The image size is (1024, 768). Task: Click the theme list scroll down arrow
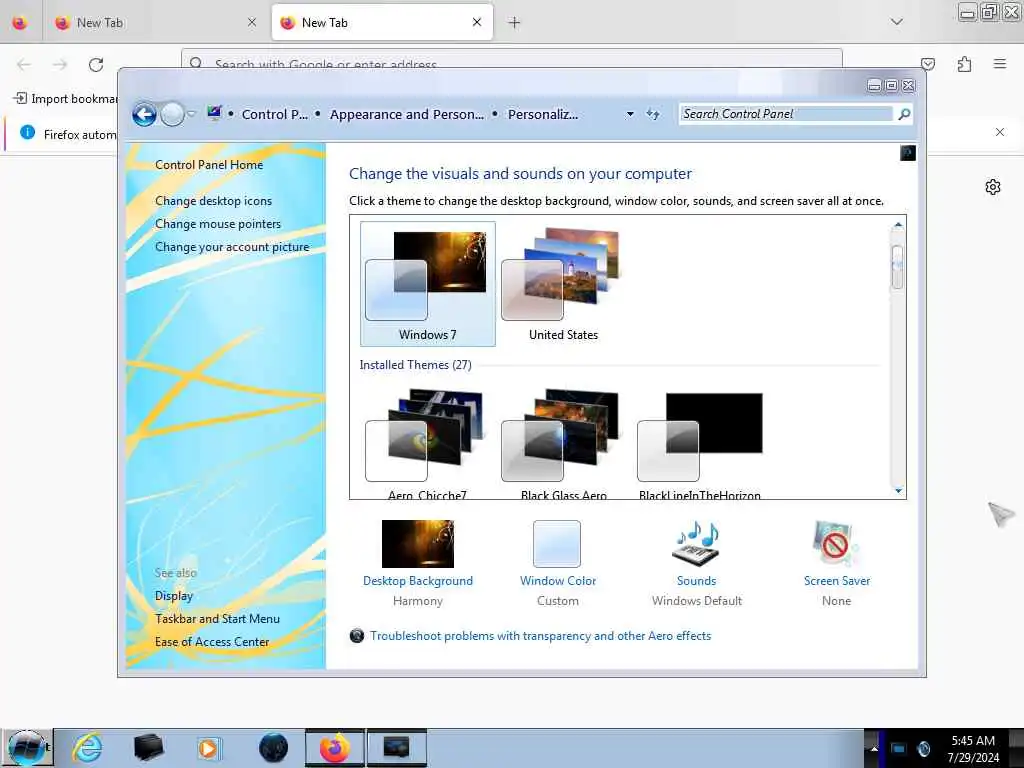(898, 490)
